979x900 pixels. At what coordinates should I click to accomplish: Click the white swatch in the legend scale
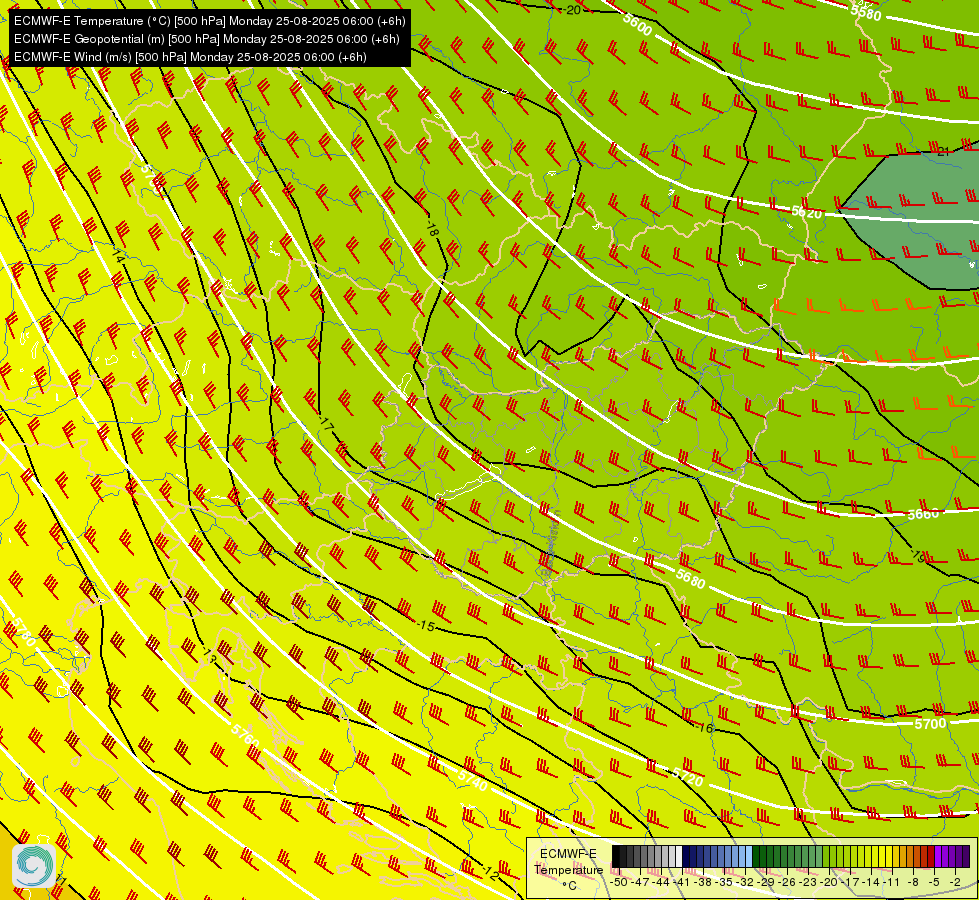tap(679, 856)
